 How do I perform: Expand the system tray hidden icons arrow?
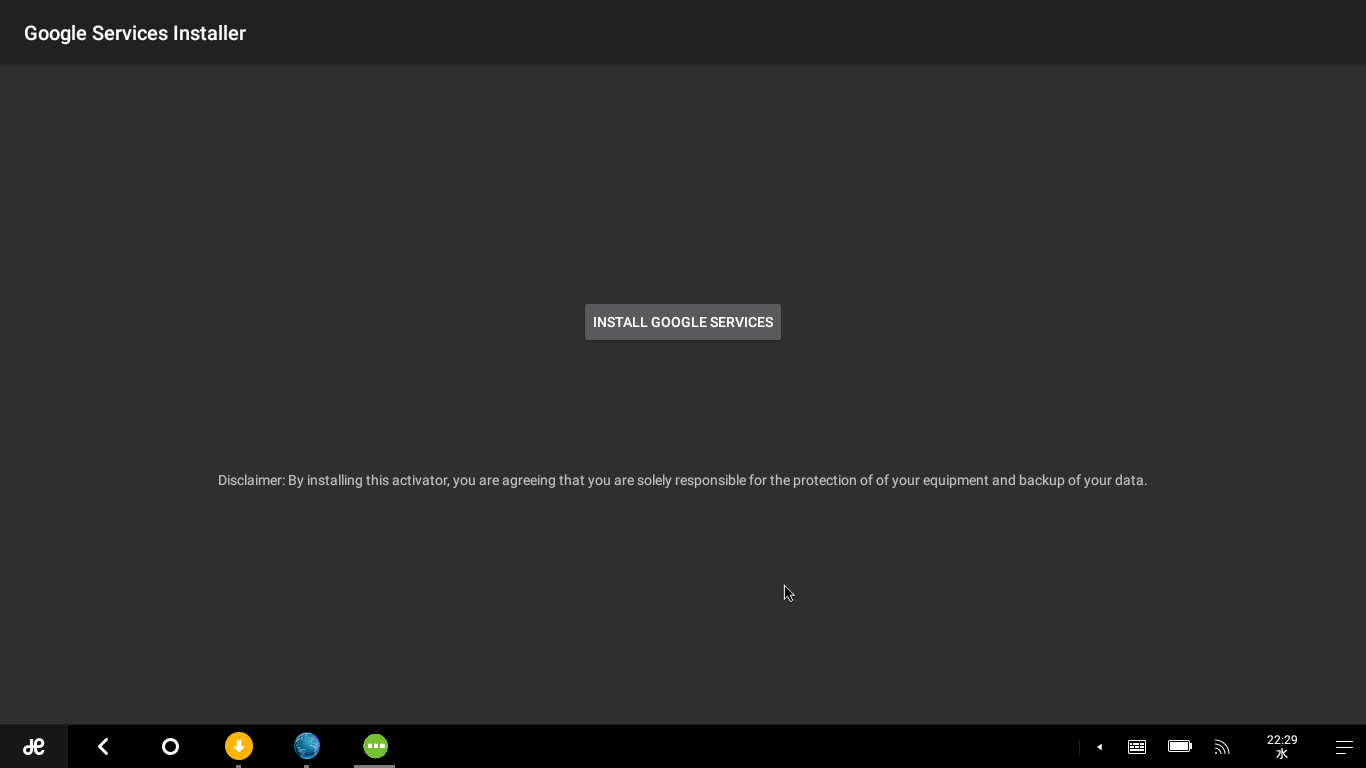tap(1099, 747)
